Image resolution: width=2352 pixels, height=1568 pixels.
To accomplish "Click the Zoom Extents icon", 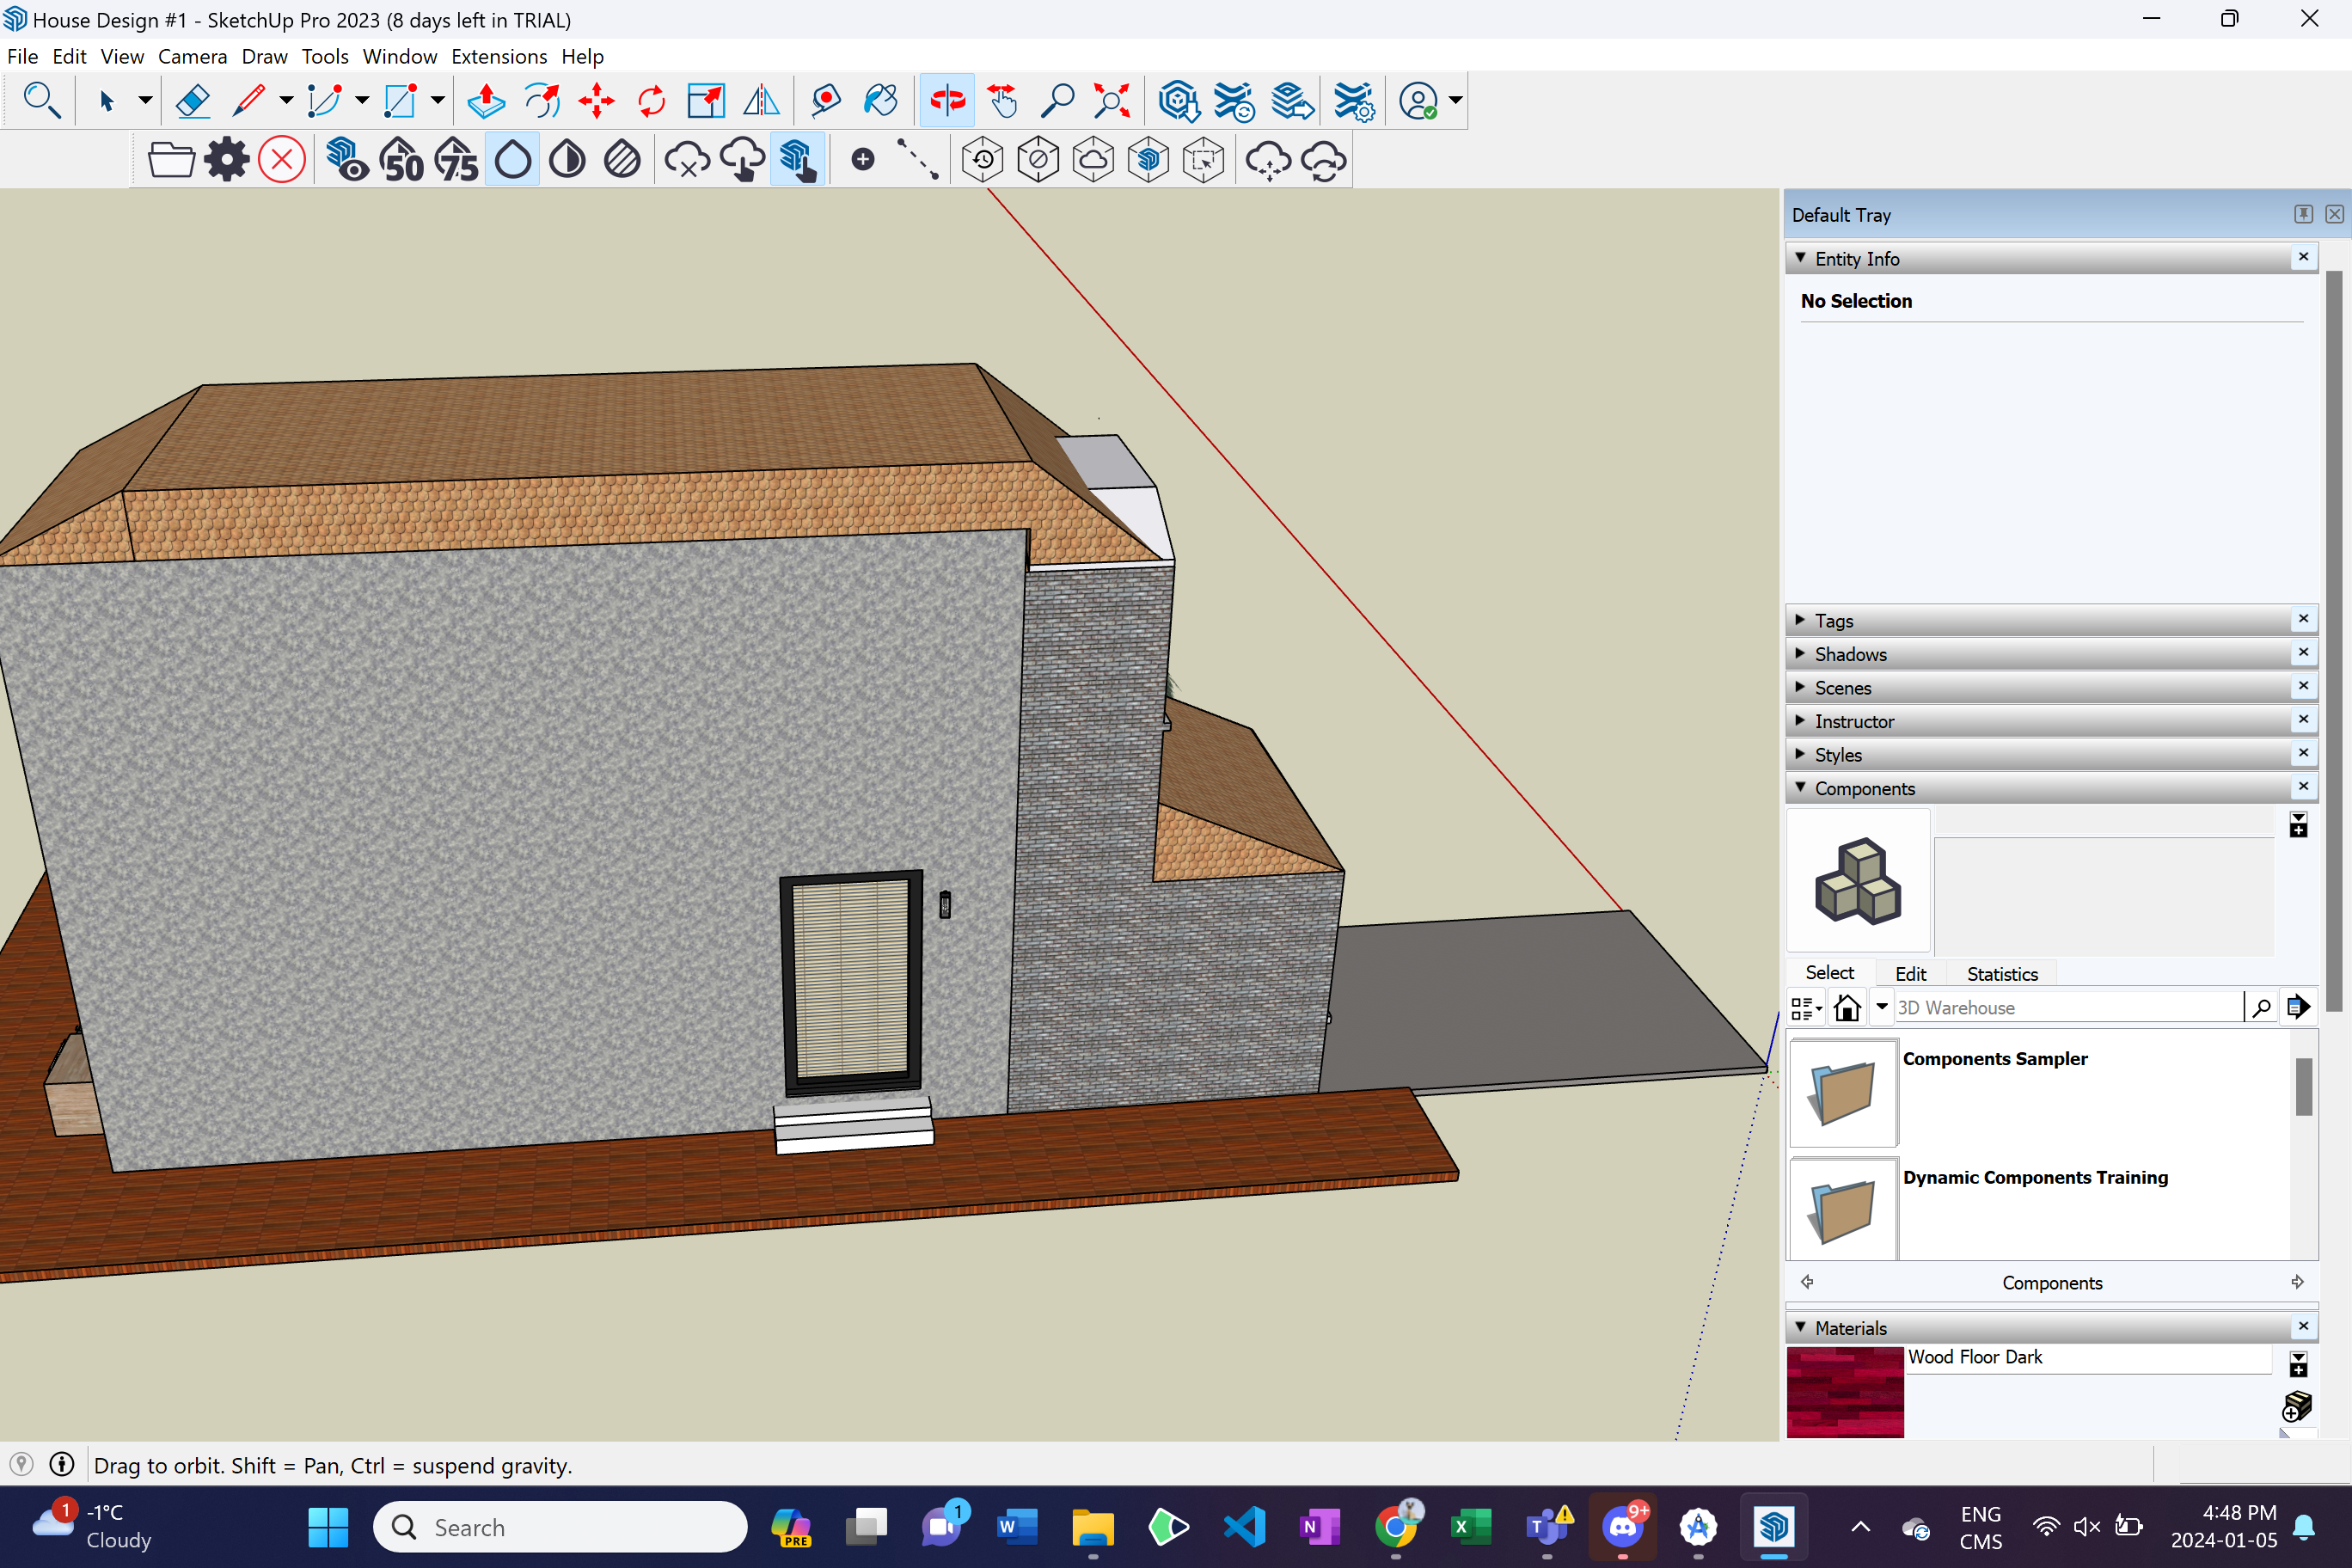I will [1112, 101].
